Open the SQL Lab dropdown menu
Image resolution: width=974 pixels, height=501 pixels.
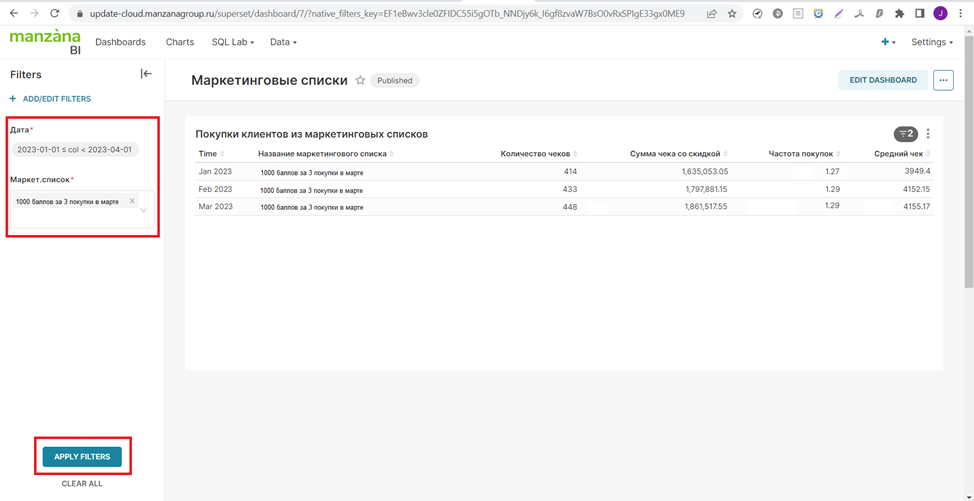pyautogui.click(x=232, y=42)
